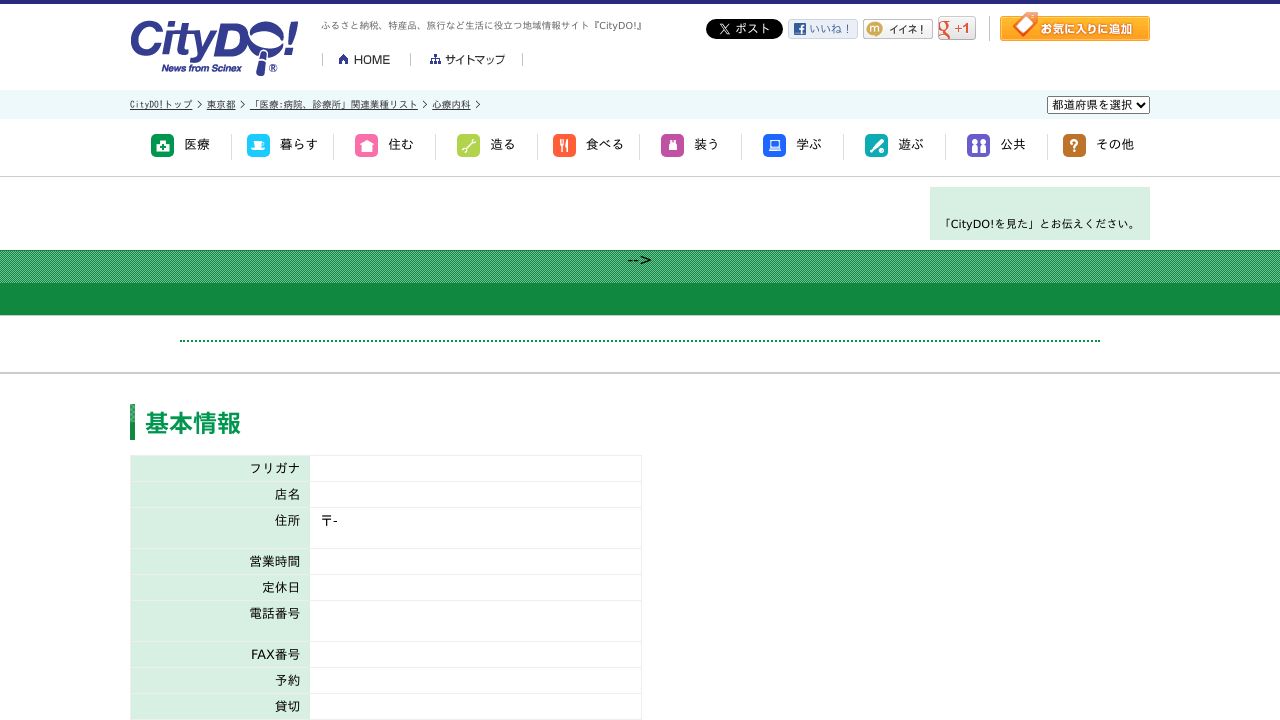
Task: Follow the 東京都 breadcrumb link
Action: coord(221,105)
